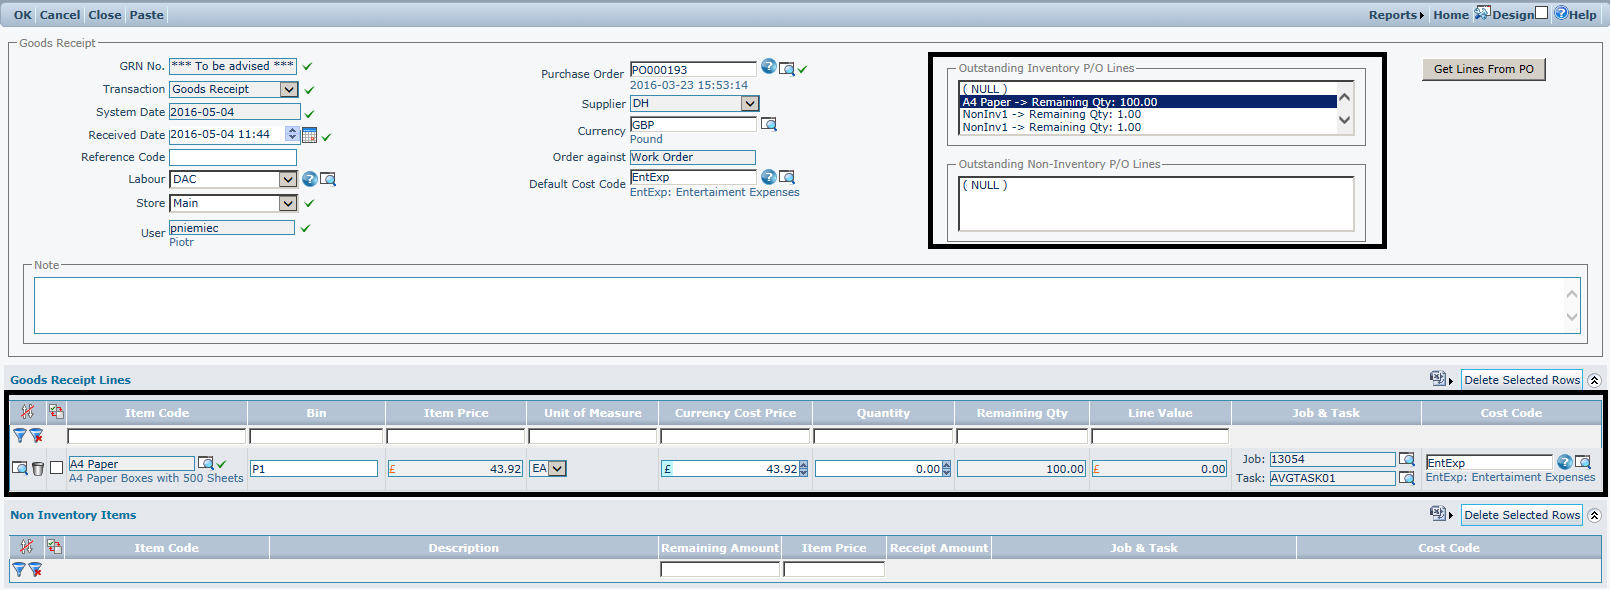Viewport: 1610px width, 590px height.
Task: Open the Currency lookup search icon
Action: tap(768, 124)
